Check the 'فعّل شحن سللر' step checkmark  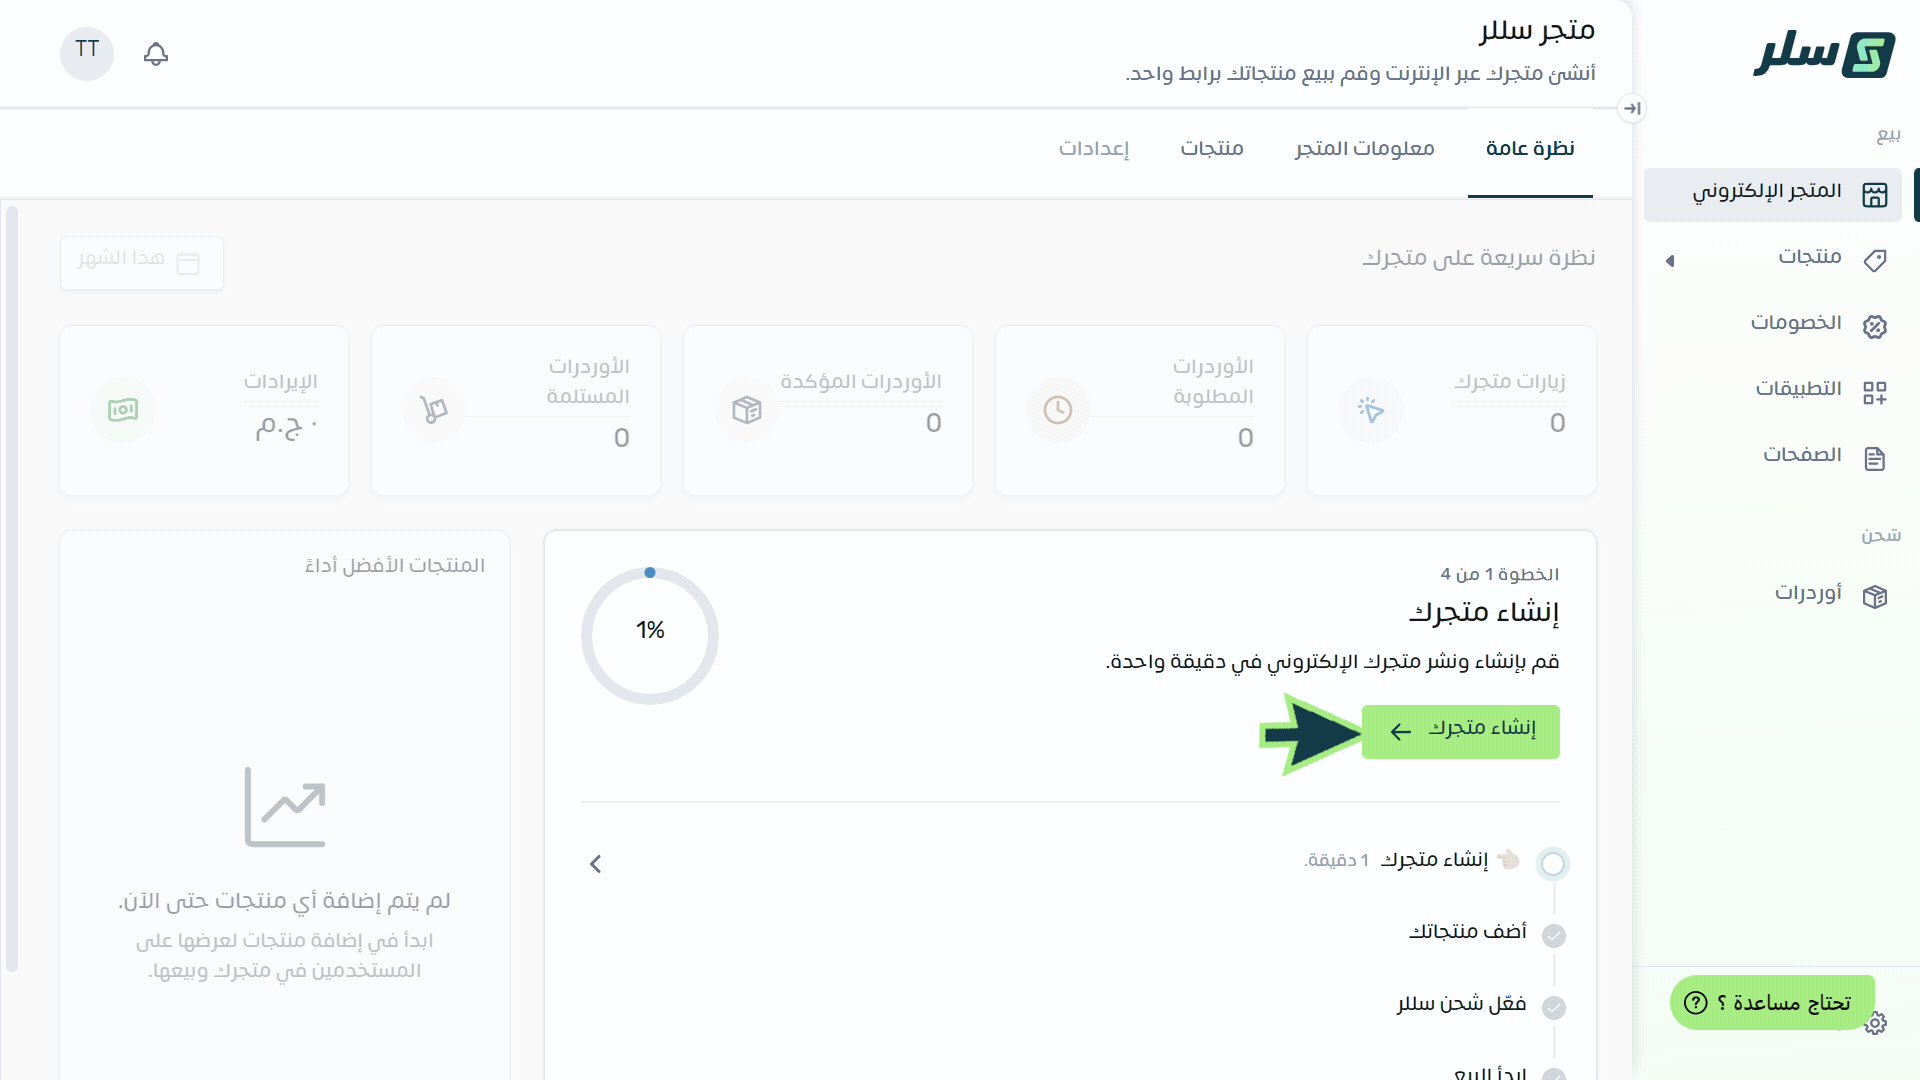coord(1553,1007)
